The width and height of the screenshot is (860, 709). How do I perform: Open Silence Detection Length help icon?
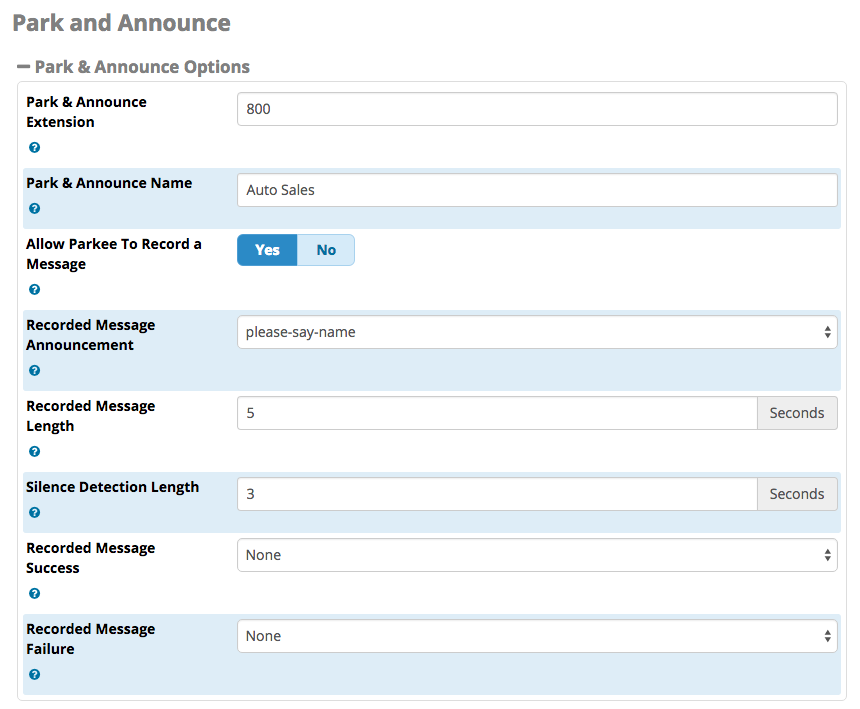[35, 513]
